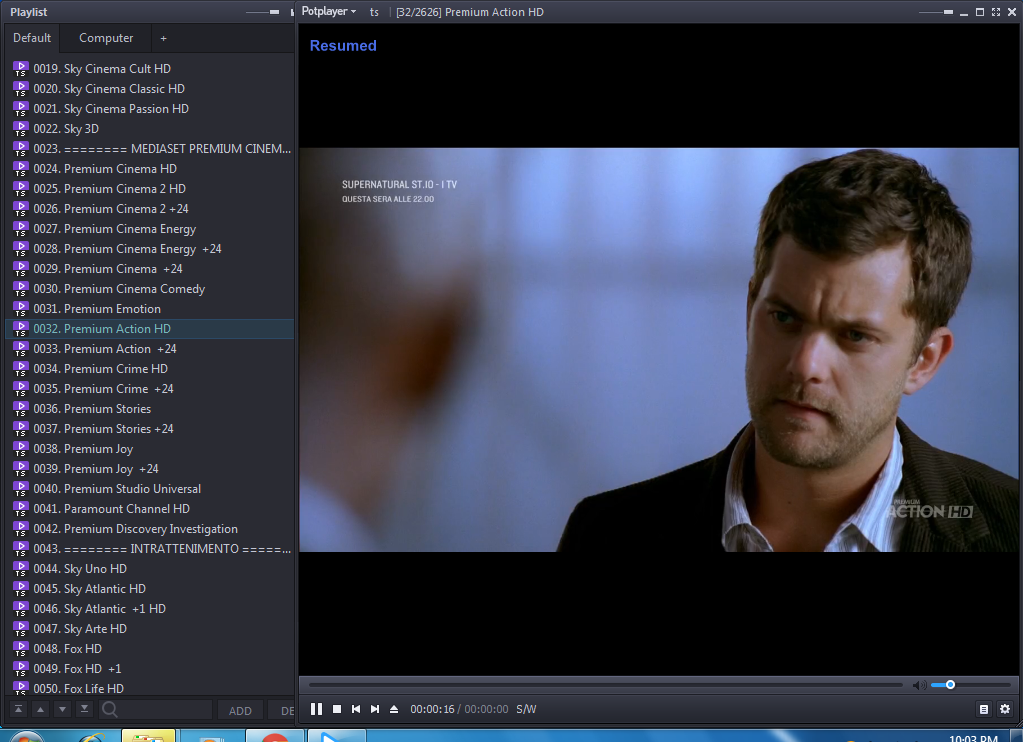Viewport: 1023px width, 742px height.
Task: Open Windows Explorer folder on taskbar
Action: (x=148, y=736)
